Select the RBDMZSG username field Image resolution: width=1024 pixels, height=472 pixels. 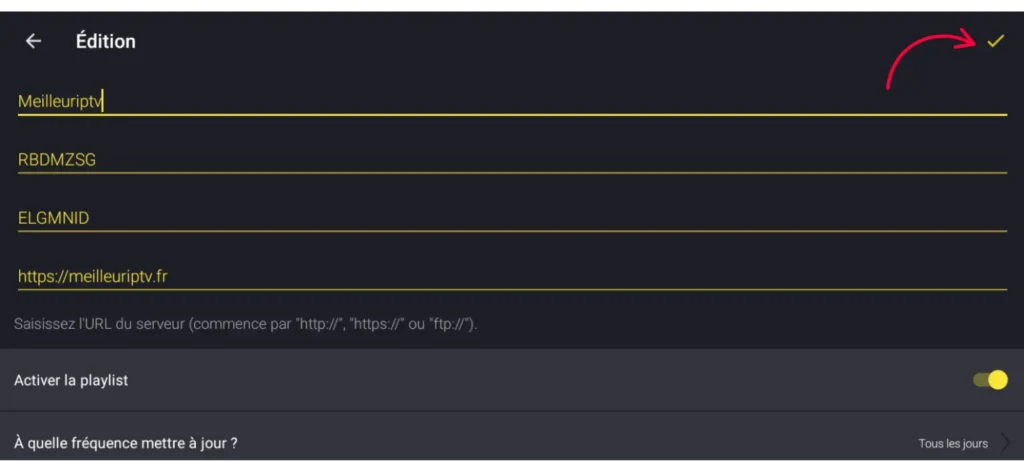click(x=57, y=159)
